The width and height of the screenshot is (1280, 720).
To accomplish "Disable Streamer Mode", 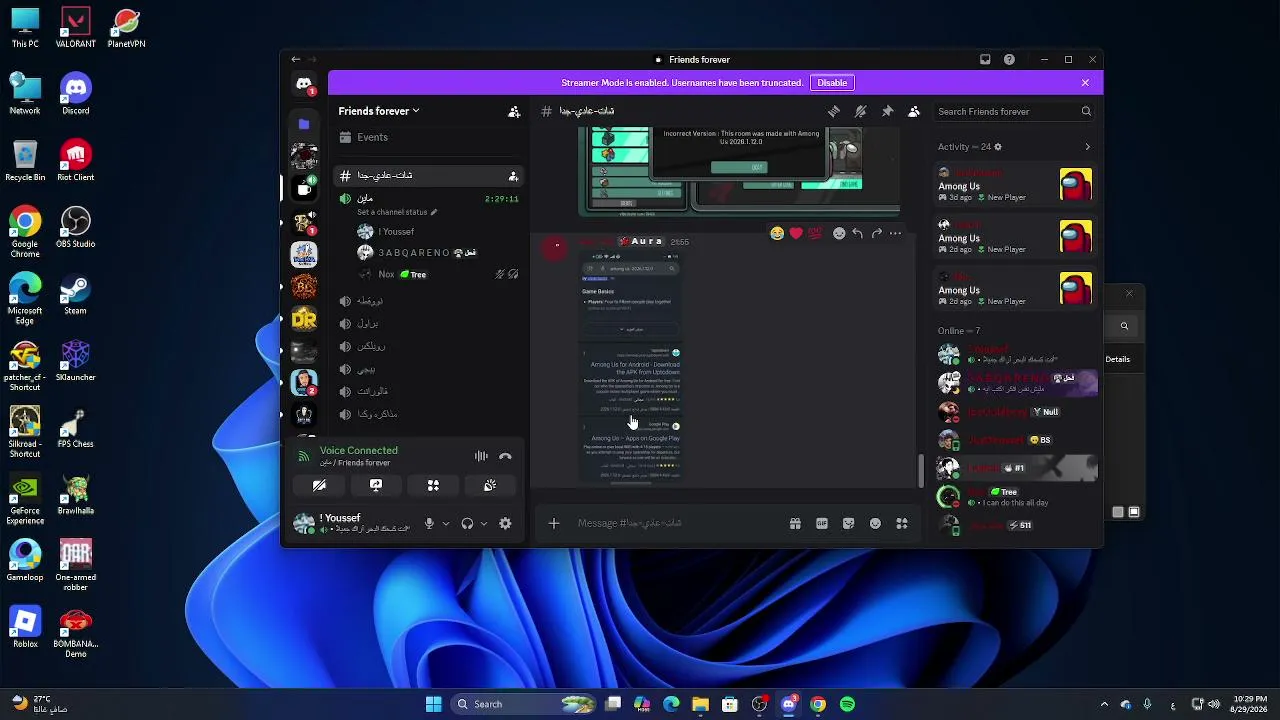I will [x=832, y=83].
